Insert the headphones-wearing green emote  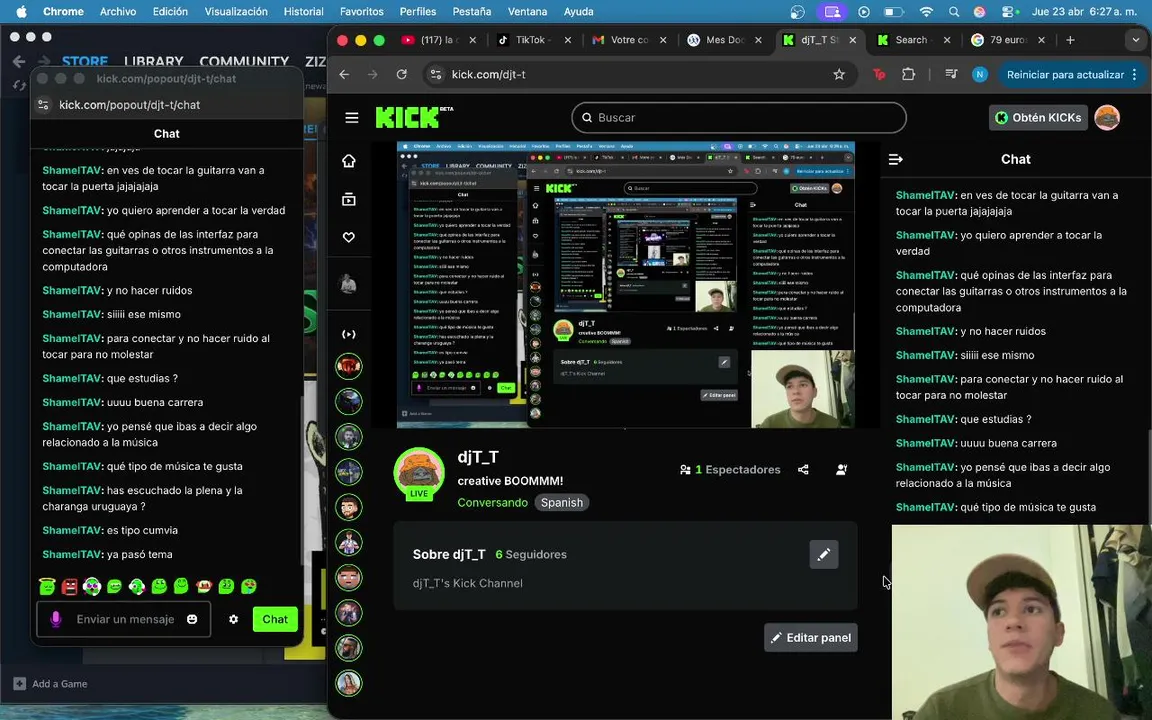(x=137, y=586)
